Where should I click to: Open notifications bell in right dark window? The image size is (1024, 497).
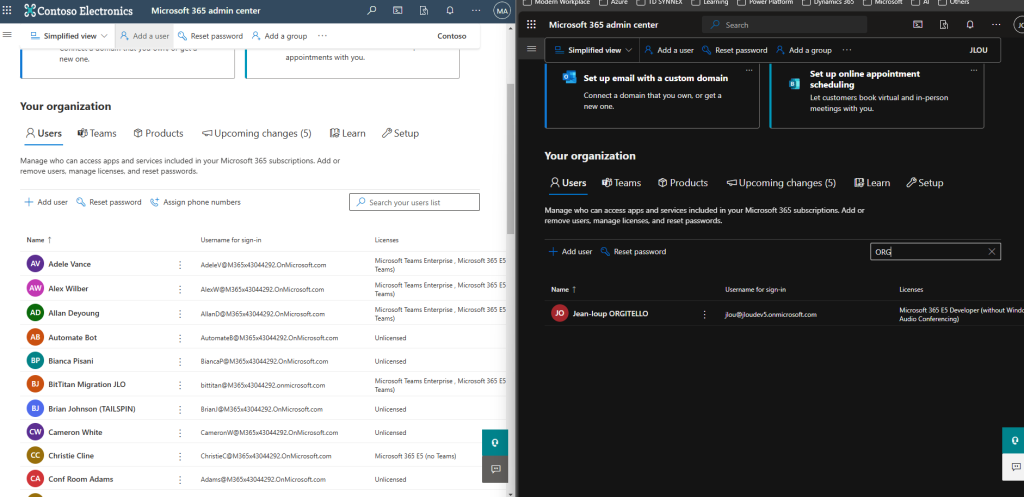970,25
